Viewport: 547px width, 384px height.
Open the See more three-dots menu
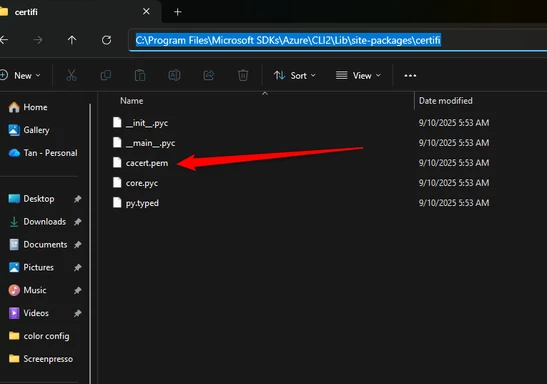coord(410,76)
